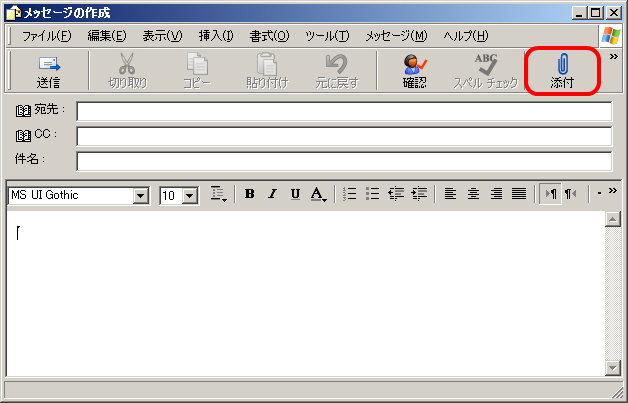
Task: Click the コピー (Copy) toolbar icon
Action: click(x=197, y=64)
